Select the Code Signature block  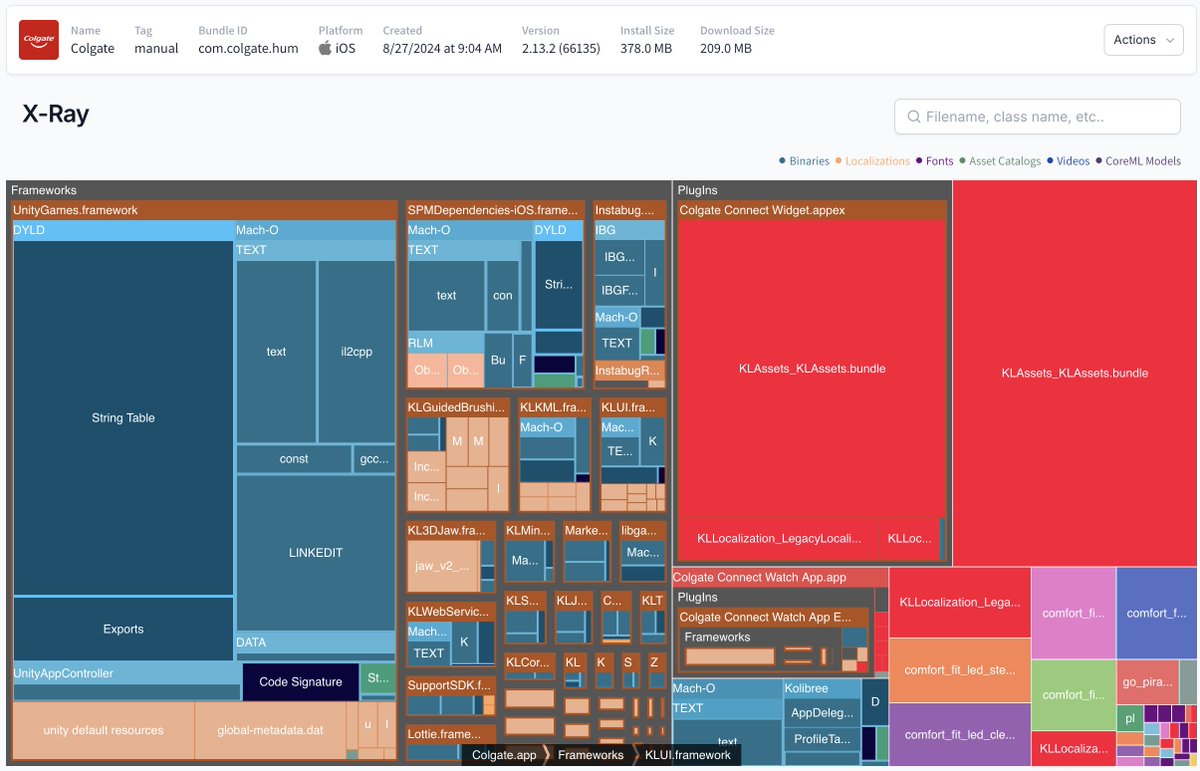tap(300, 682)
